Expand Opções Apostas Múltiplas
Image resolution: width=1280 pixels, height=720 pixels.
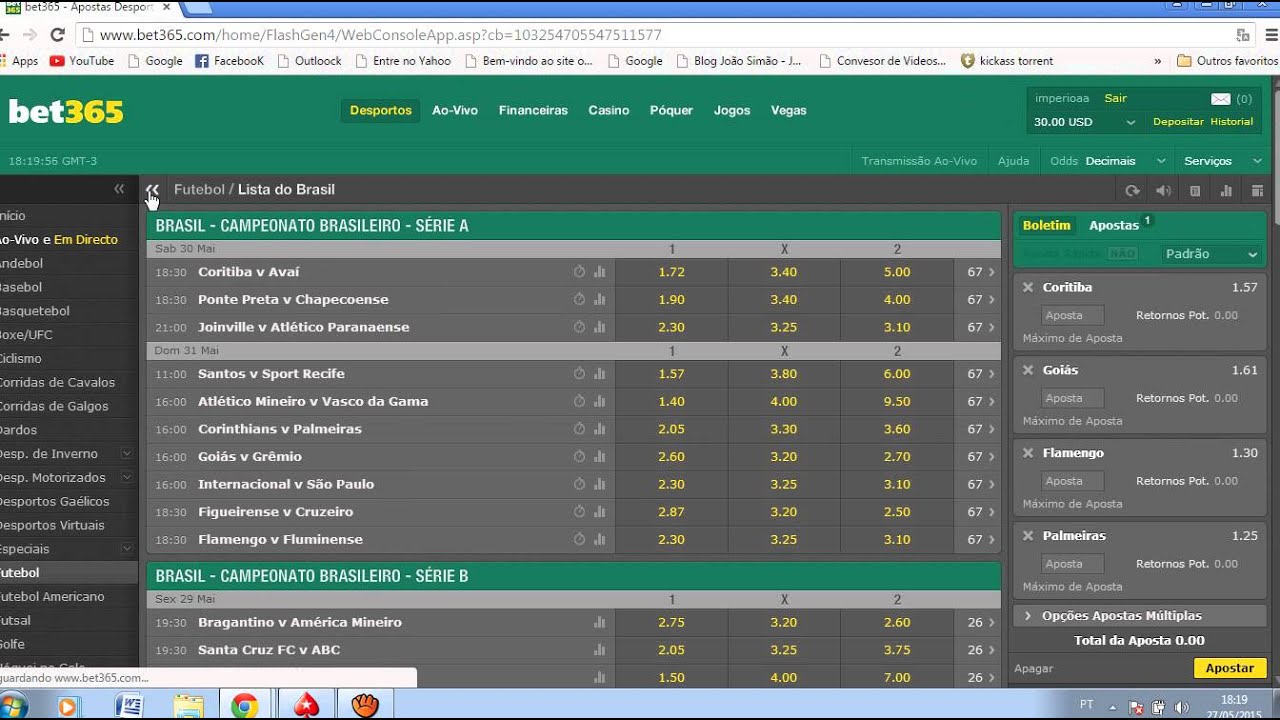tap(1139, 616)
